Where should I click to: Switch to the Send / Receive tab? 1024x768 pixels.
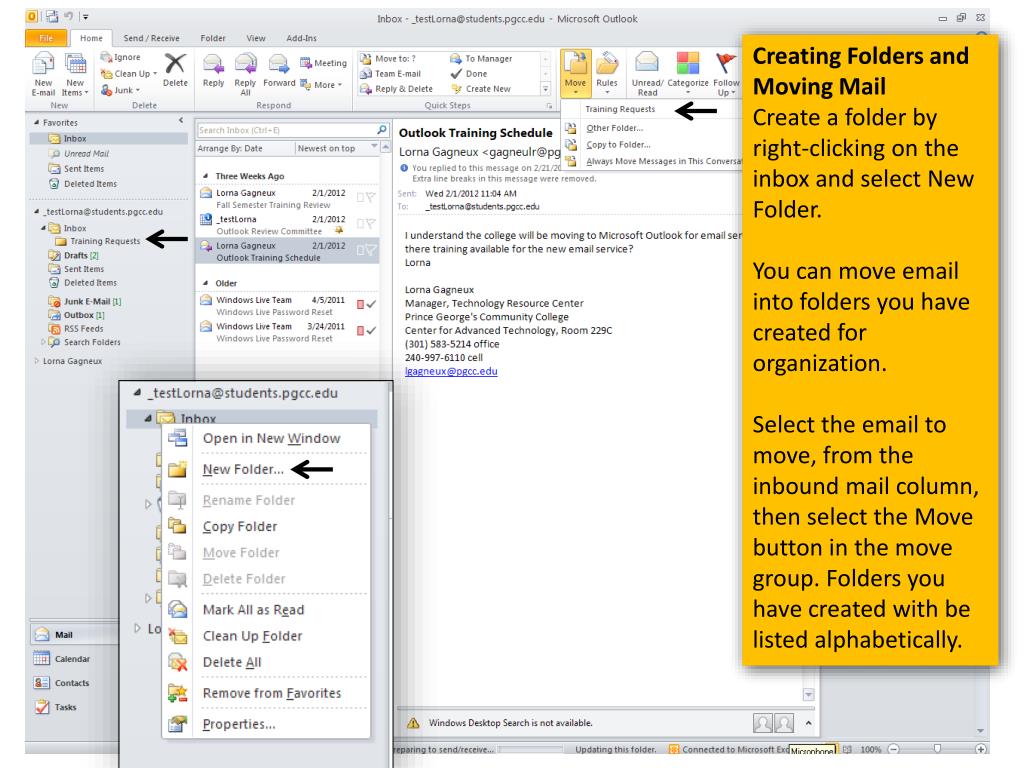click(x=152, y=38)
